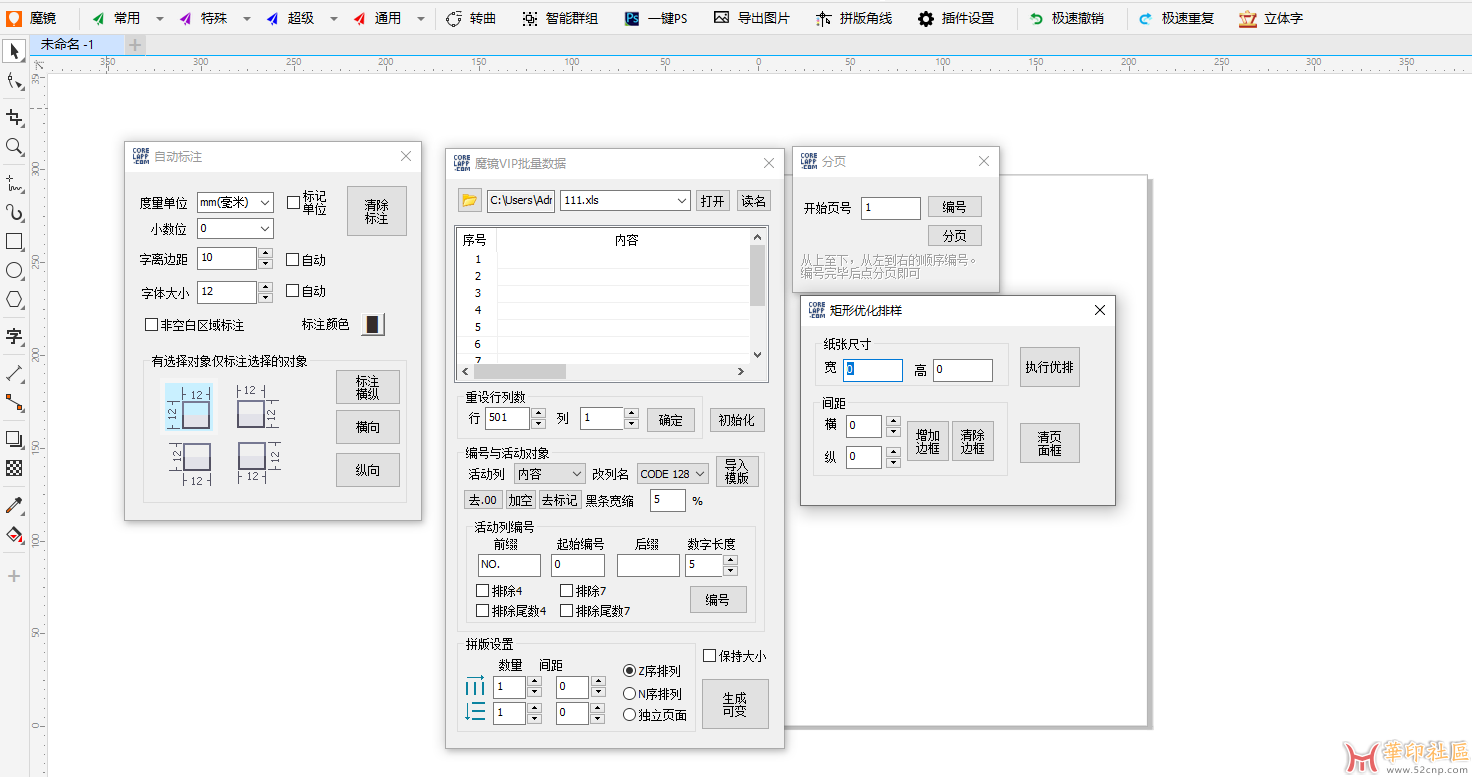Open the 度量单位 mm(毫米) dropdown

click(x=235, y=202)
